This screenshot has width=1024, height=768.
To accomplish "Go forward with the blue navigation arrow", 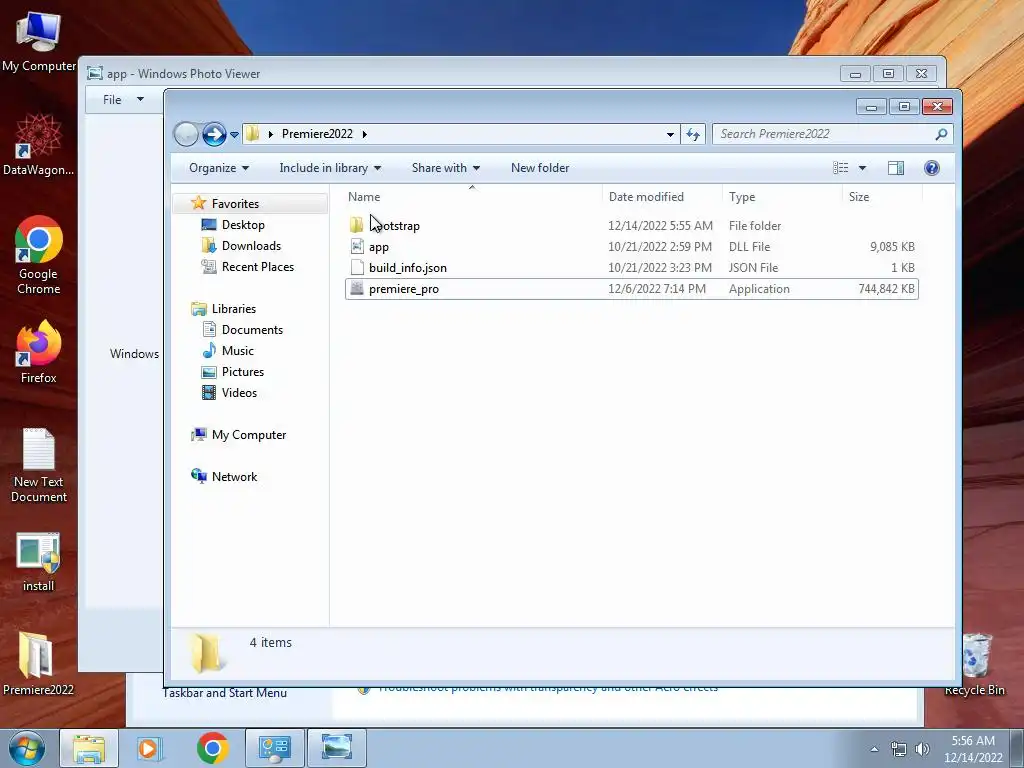I will coord(214,135).
